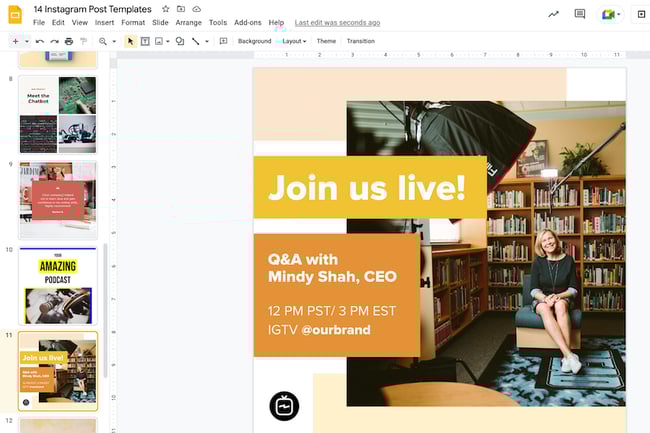
Task: Star the 14 Instagram Post Templates document
Action: 166,9
